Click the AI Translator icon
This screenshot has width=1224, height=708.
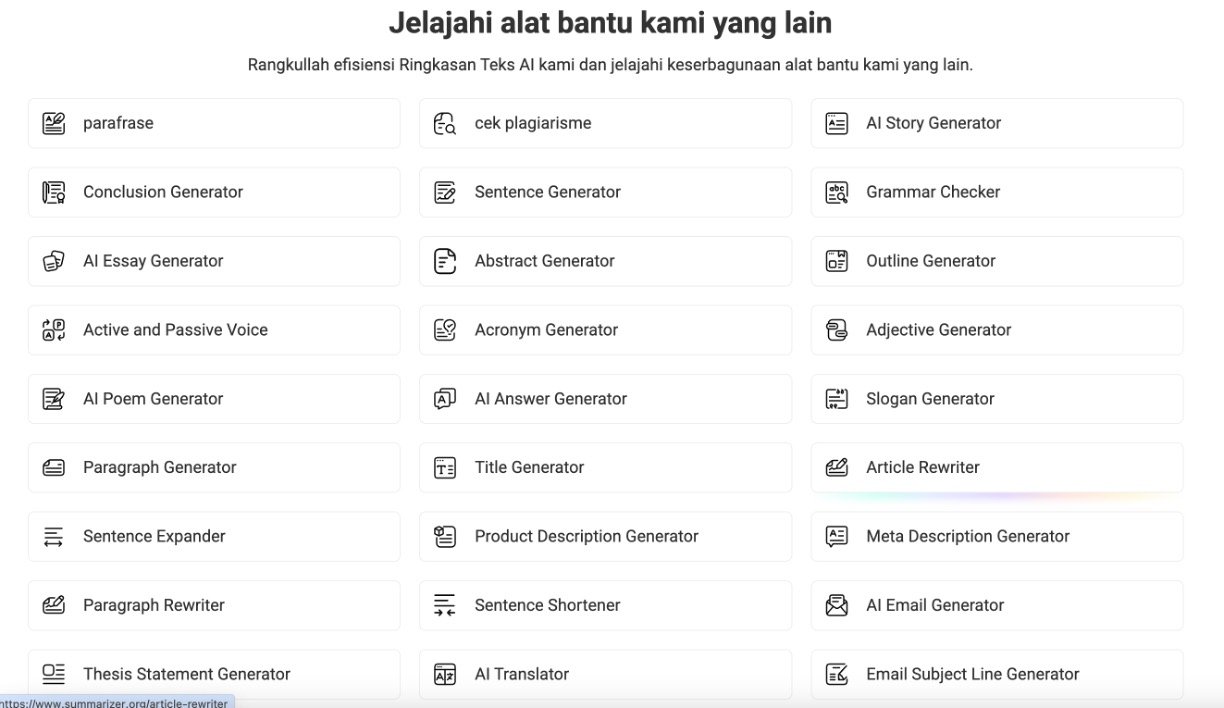[x=445, y=674]
